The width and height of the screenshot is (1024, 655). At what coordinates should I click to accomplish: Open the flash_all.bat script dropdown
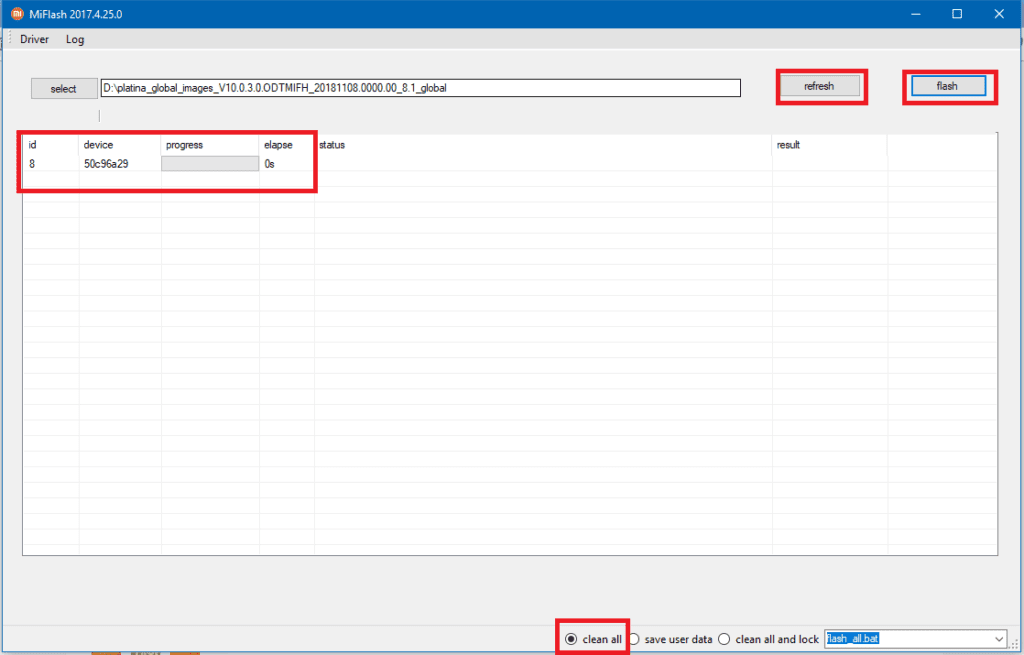click(x=999, y=639)
